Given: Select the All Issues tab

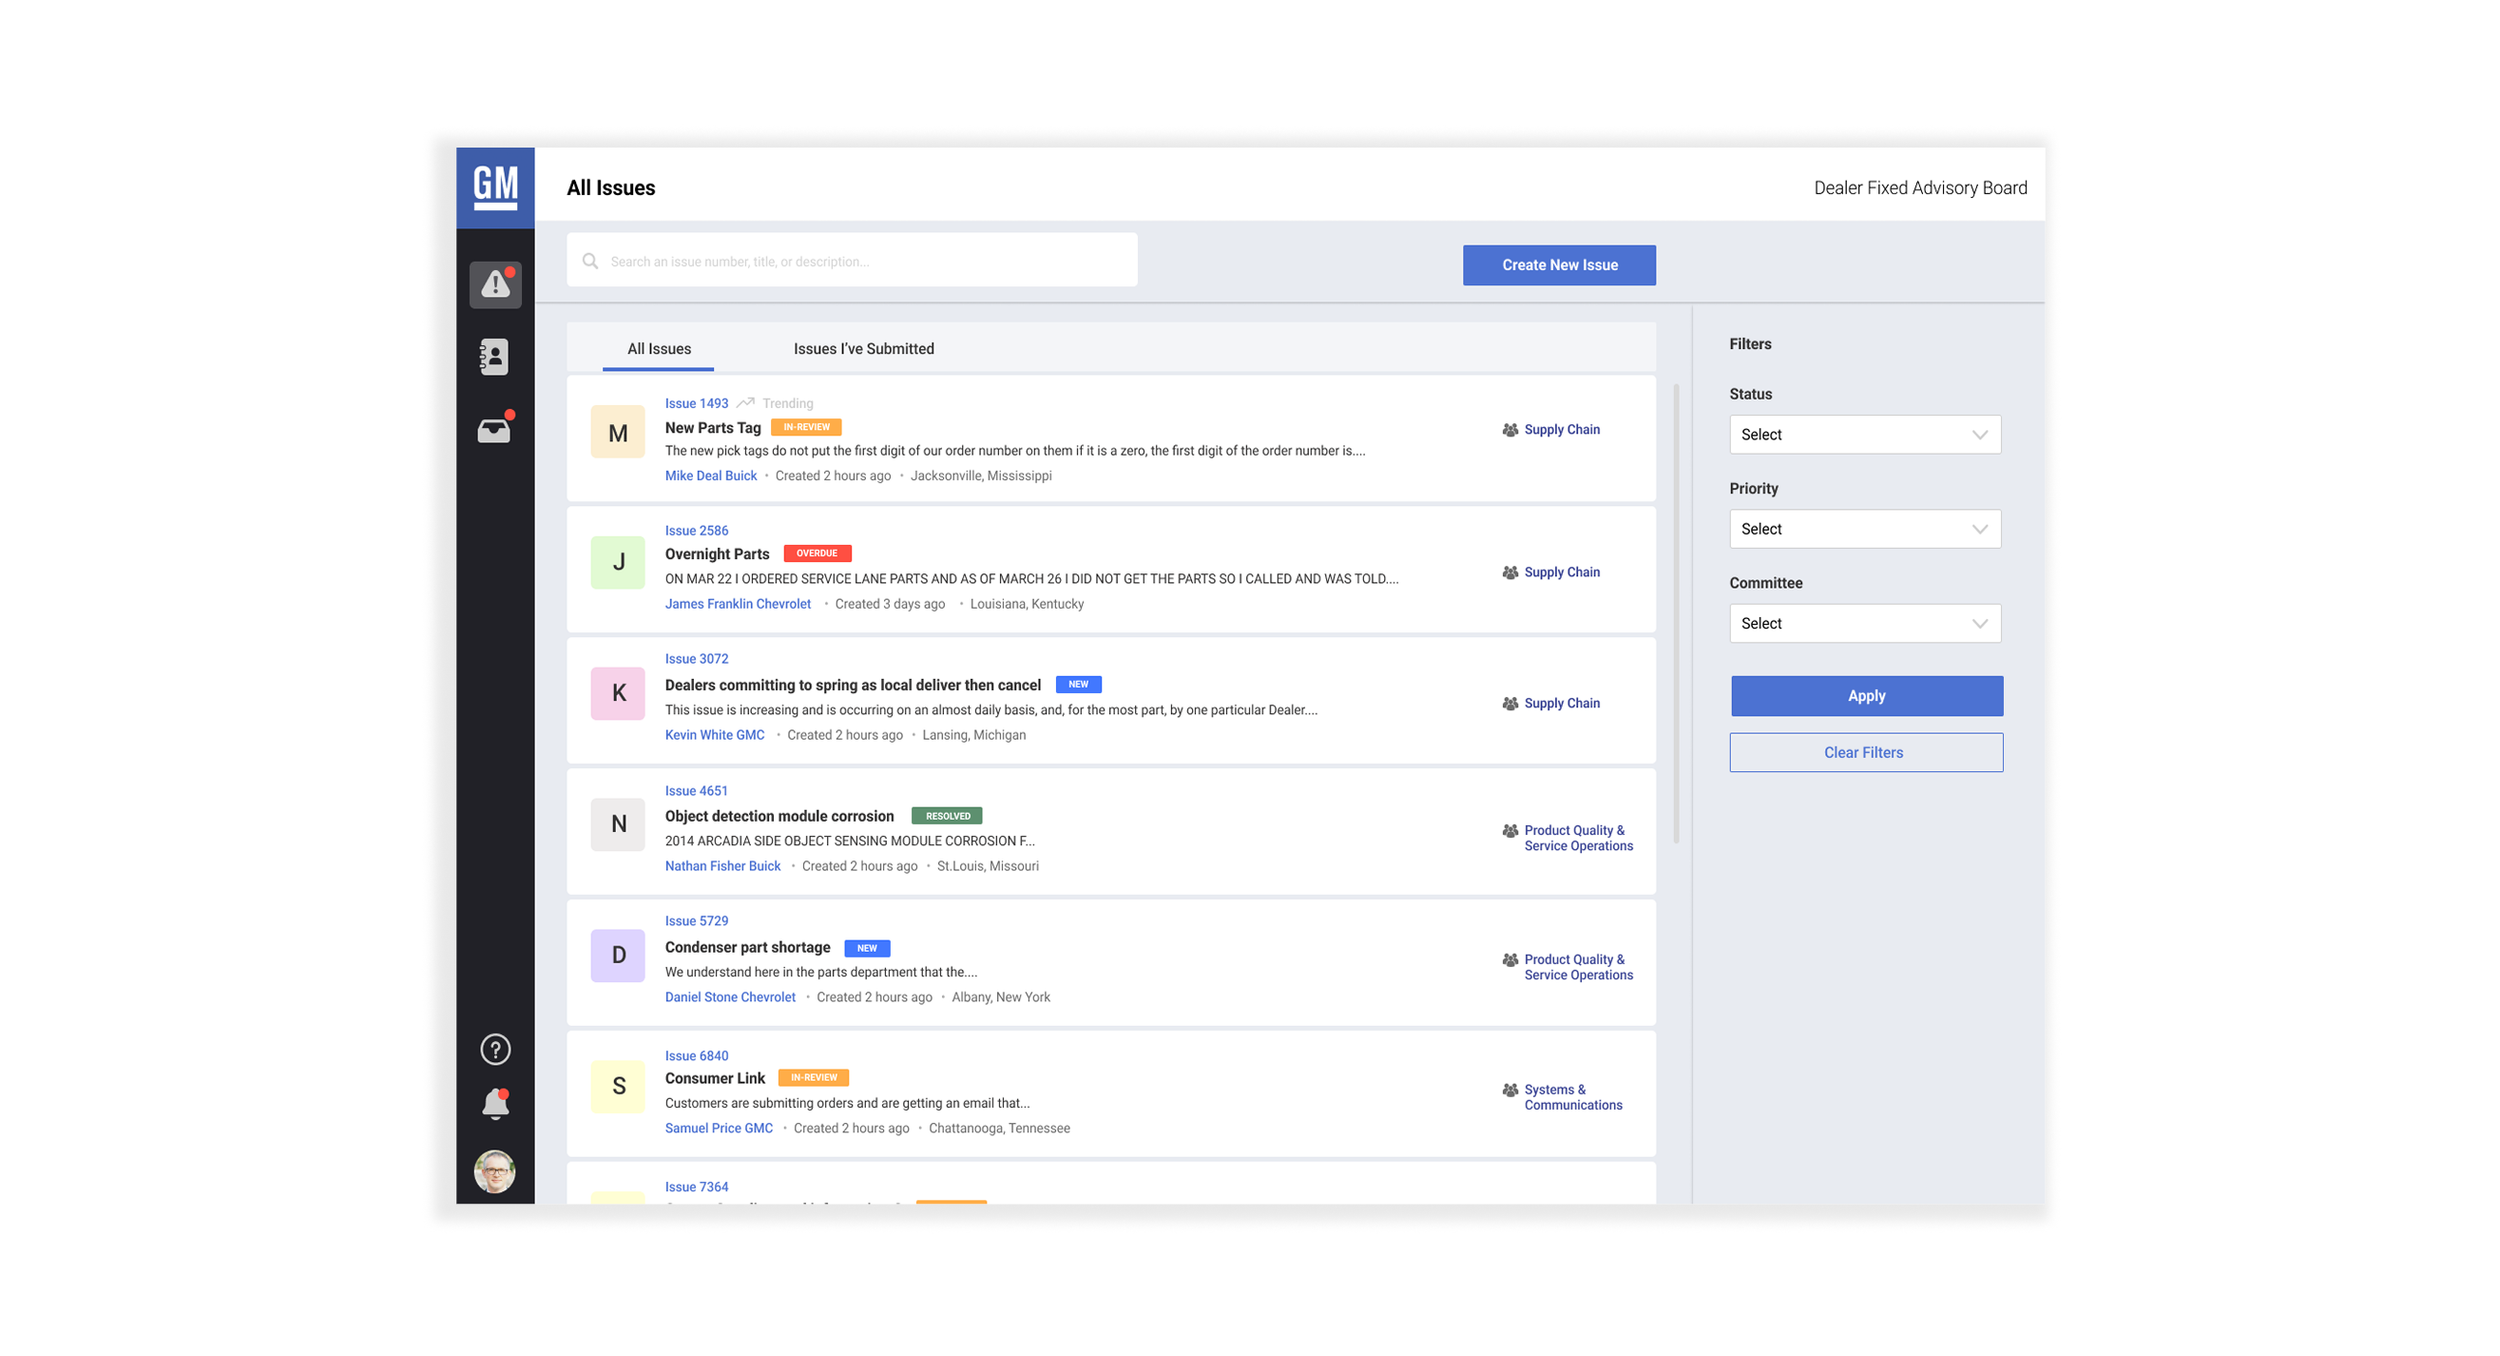Looking at the screenshot, I should click(x=658, y=349).
